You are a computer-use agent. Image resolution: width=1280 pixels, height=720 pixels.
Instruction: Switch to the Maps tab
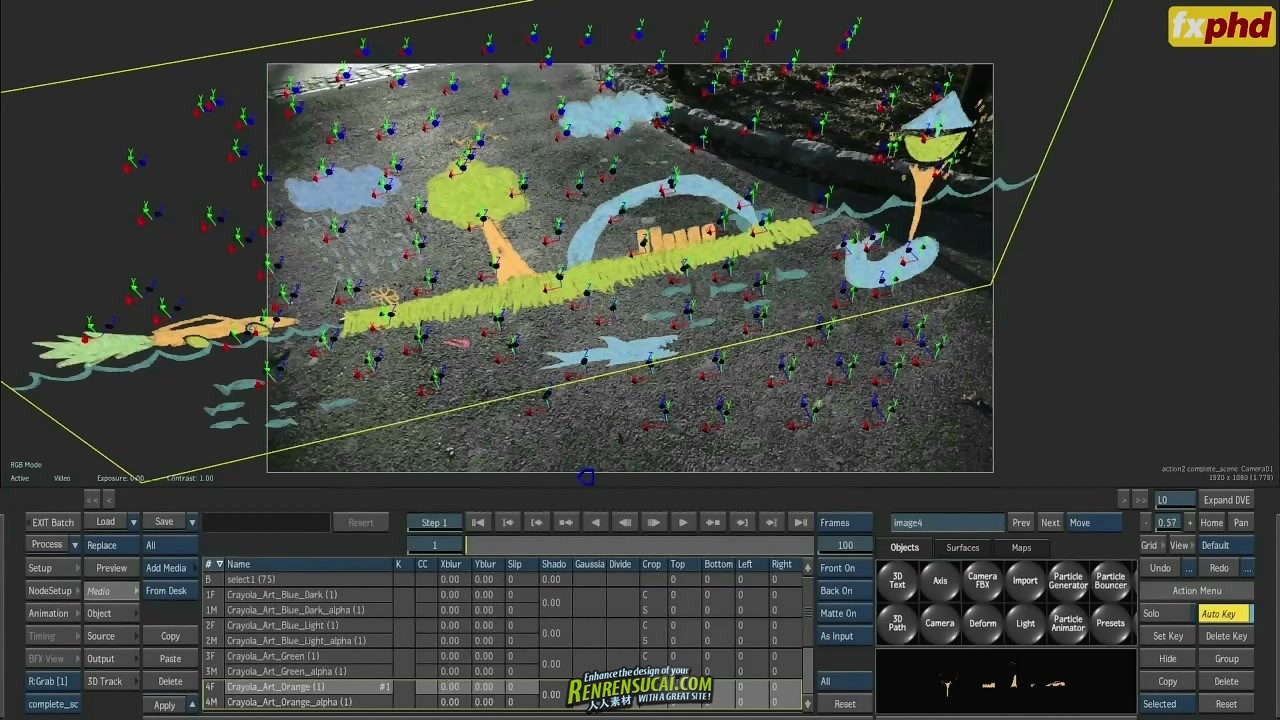click(1021, 547)
